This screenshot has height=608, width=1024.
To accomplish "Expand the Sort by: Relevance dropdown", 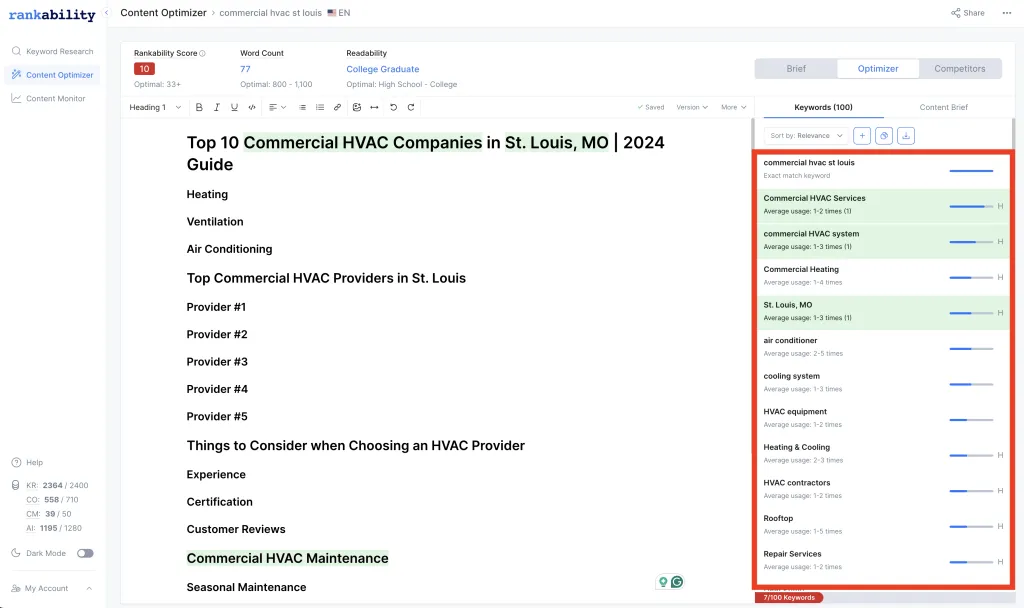I will [805, 135].
